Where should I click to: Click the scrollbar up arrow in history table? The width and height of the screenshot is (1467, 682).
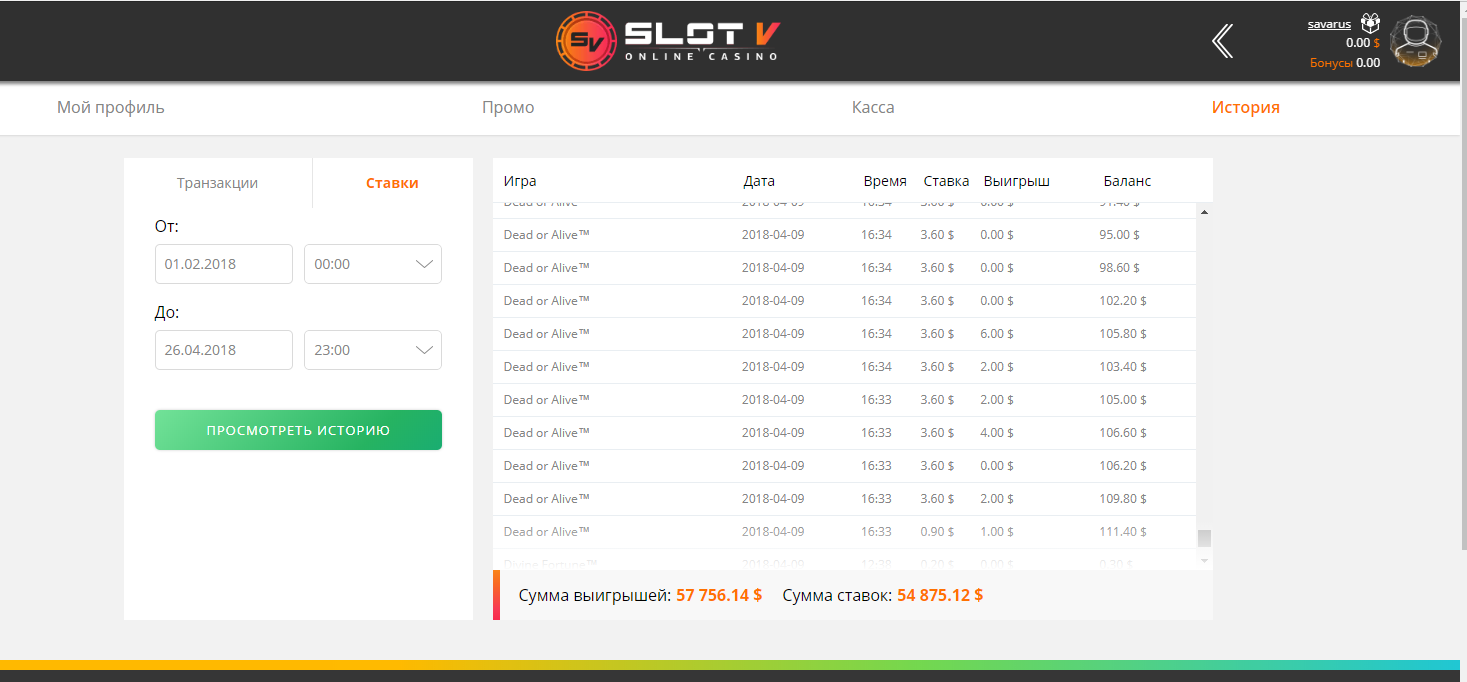[x=1204, y=212]
